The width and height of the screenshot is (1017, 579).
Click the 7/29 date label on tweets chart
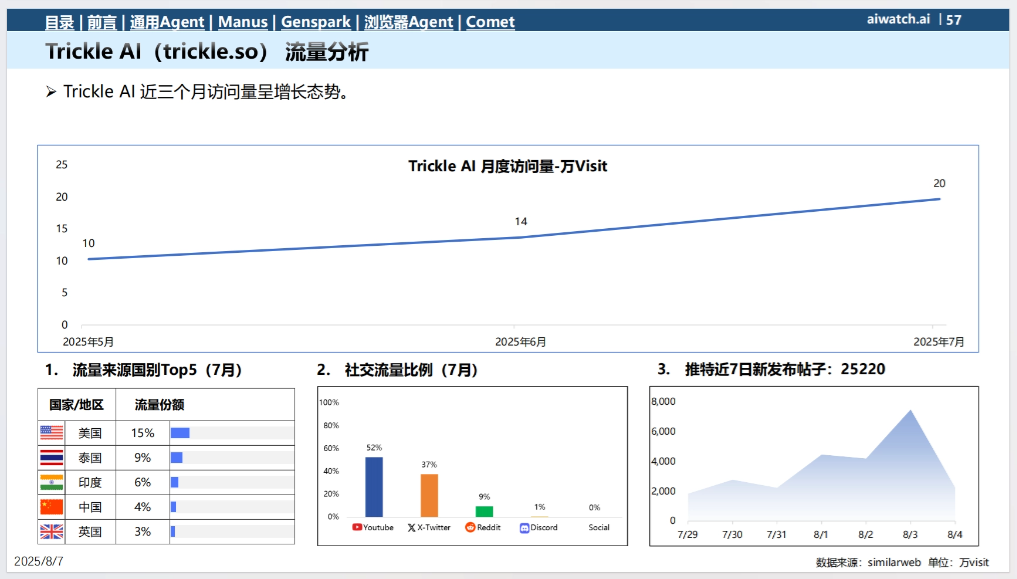point(688,534)
